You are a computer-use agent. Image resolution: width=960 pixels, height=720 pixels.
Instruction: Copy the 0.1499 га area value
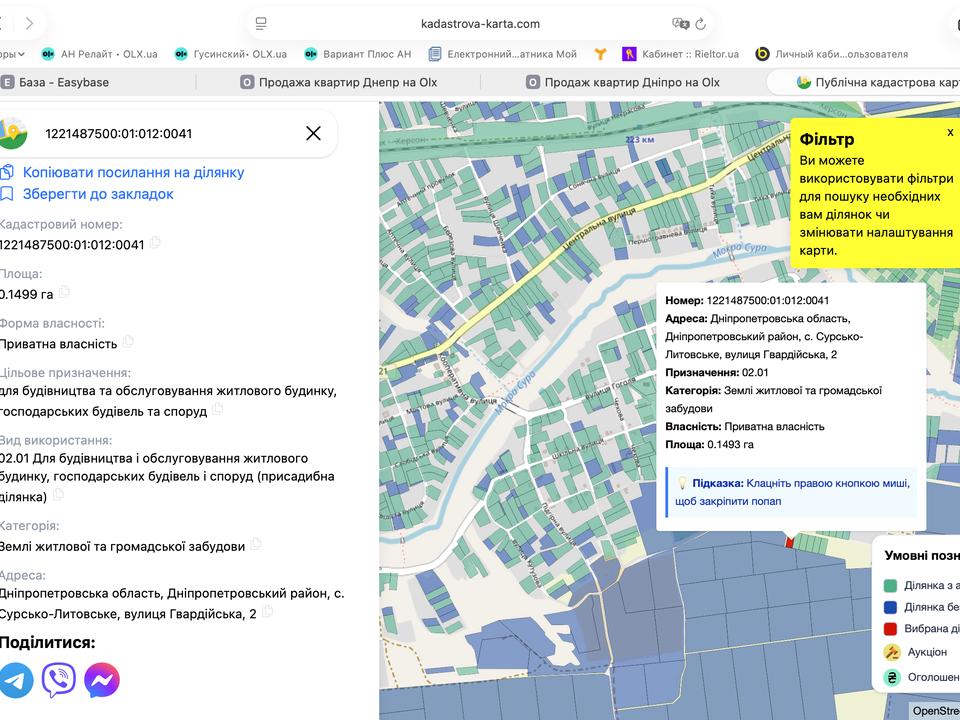(64, 292)
